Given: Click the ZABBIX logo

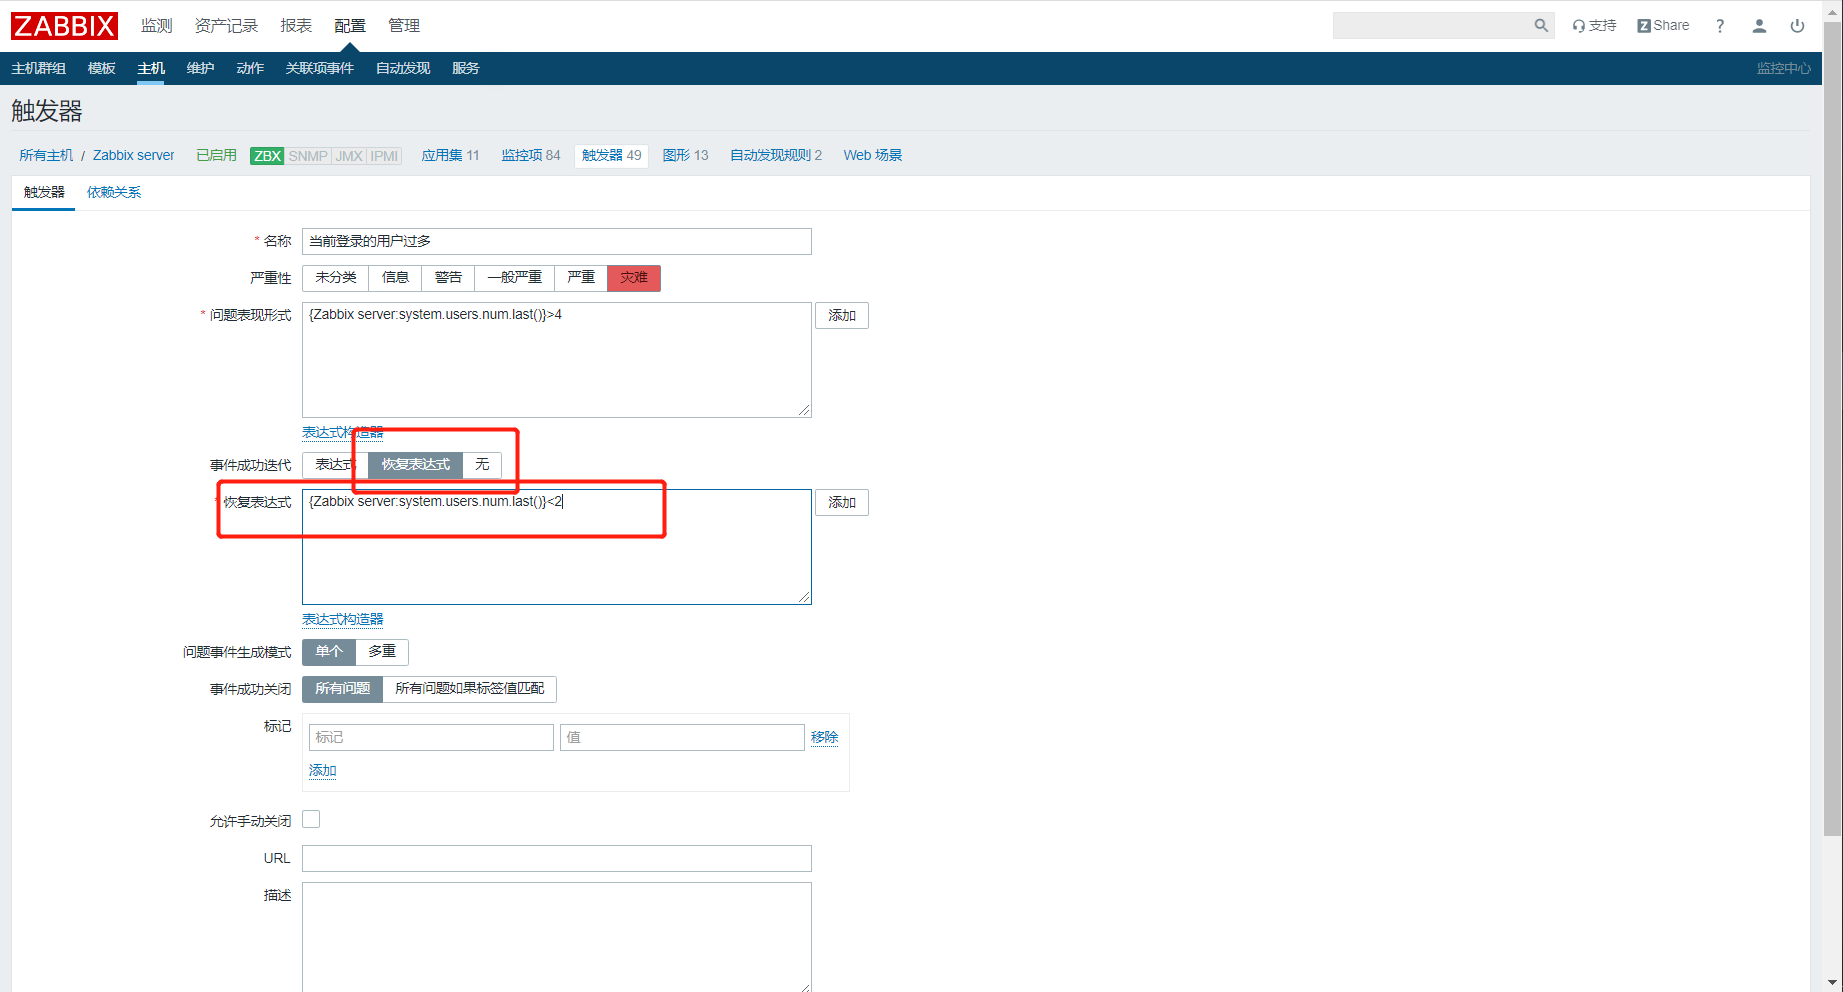Looking at the screenshot, I should click(x=64, y=26).
